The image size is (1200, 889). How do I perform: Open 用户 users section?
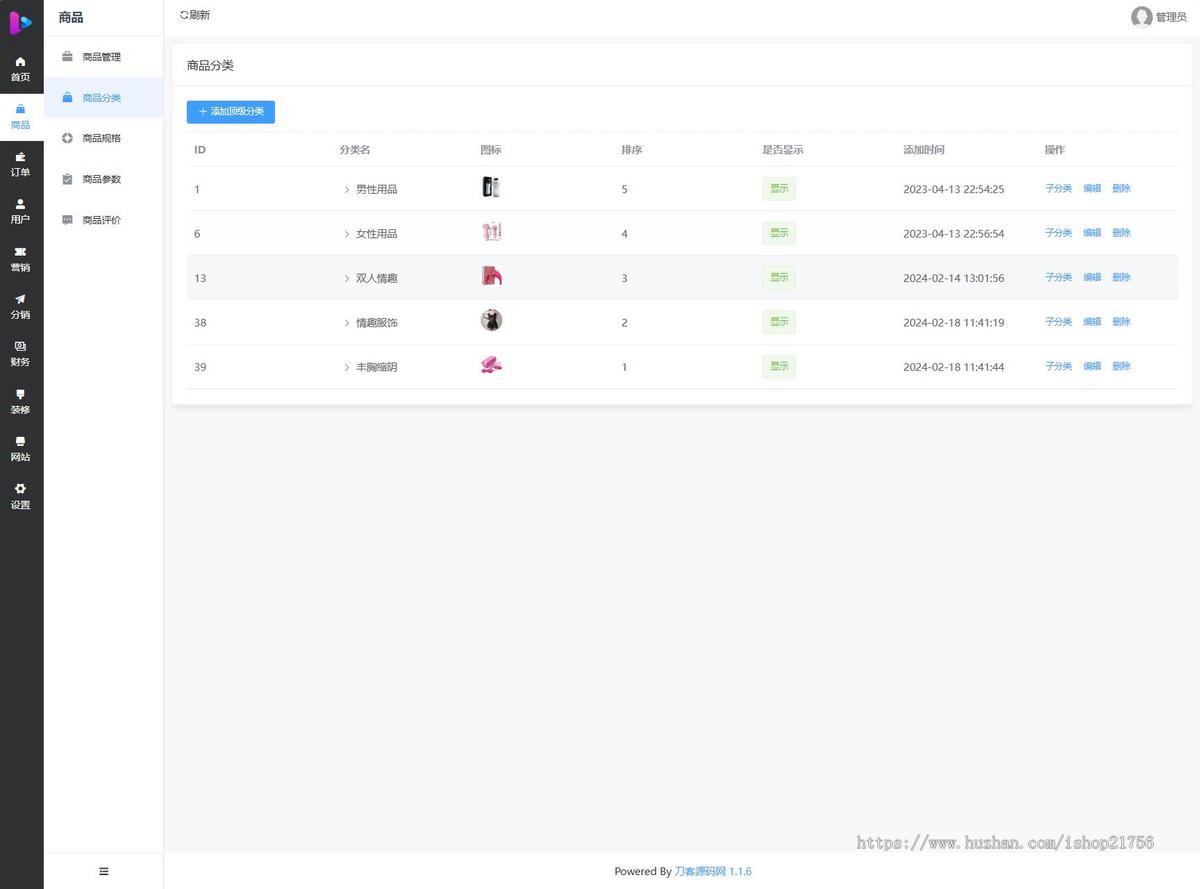(x=21, y=211)
